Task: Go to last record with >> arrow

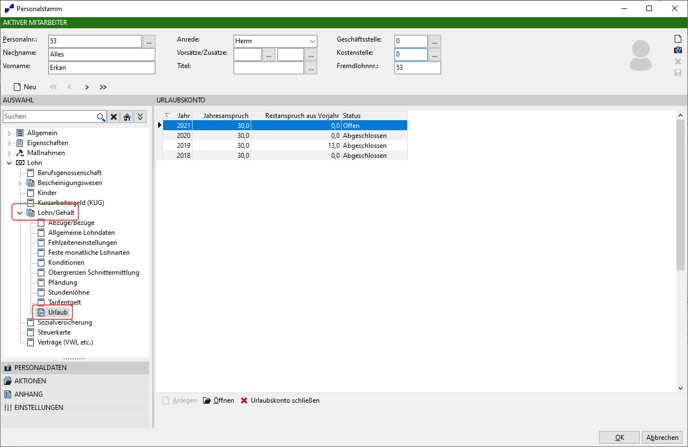Action: 103,87
